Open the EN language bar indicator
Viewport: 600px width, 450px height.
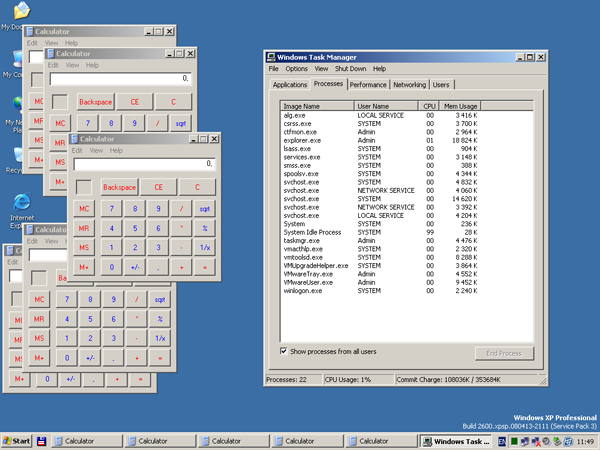502,441
